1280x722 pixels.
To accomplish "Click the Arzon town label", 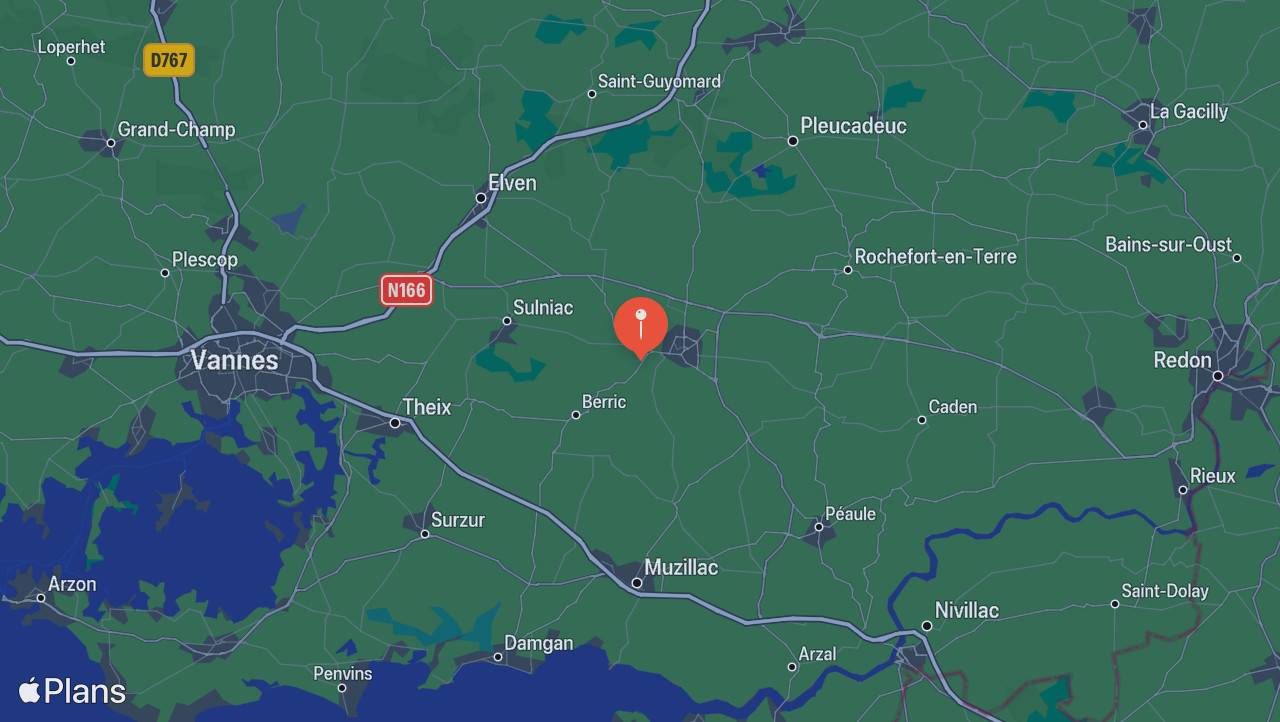I will click(x=73, y=584).
